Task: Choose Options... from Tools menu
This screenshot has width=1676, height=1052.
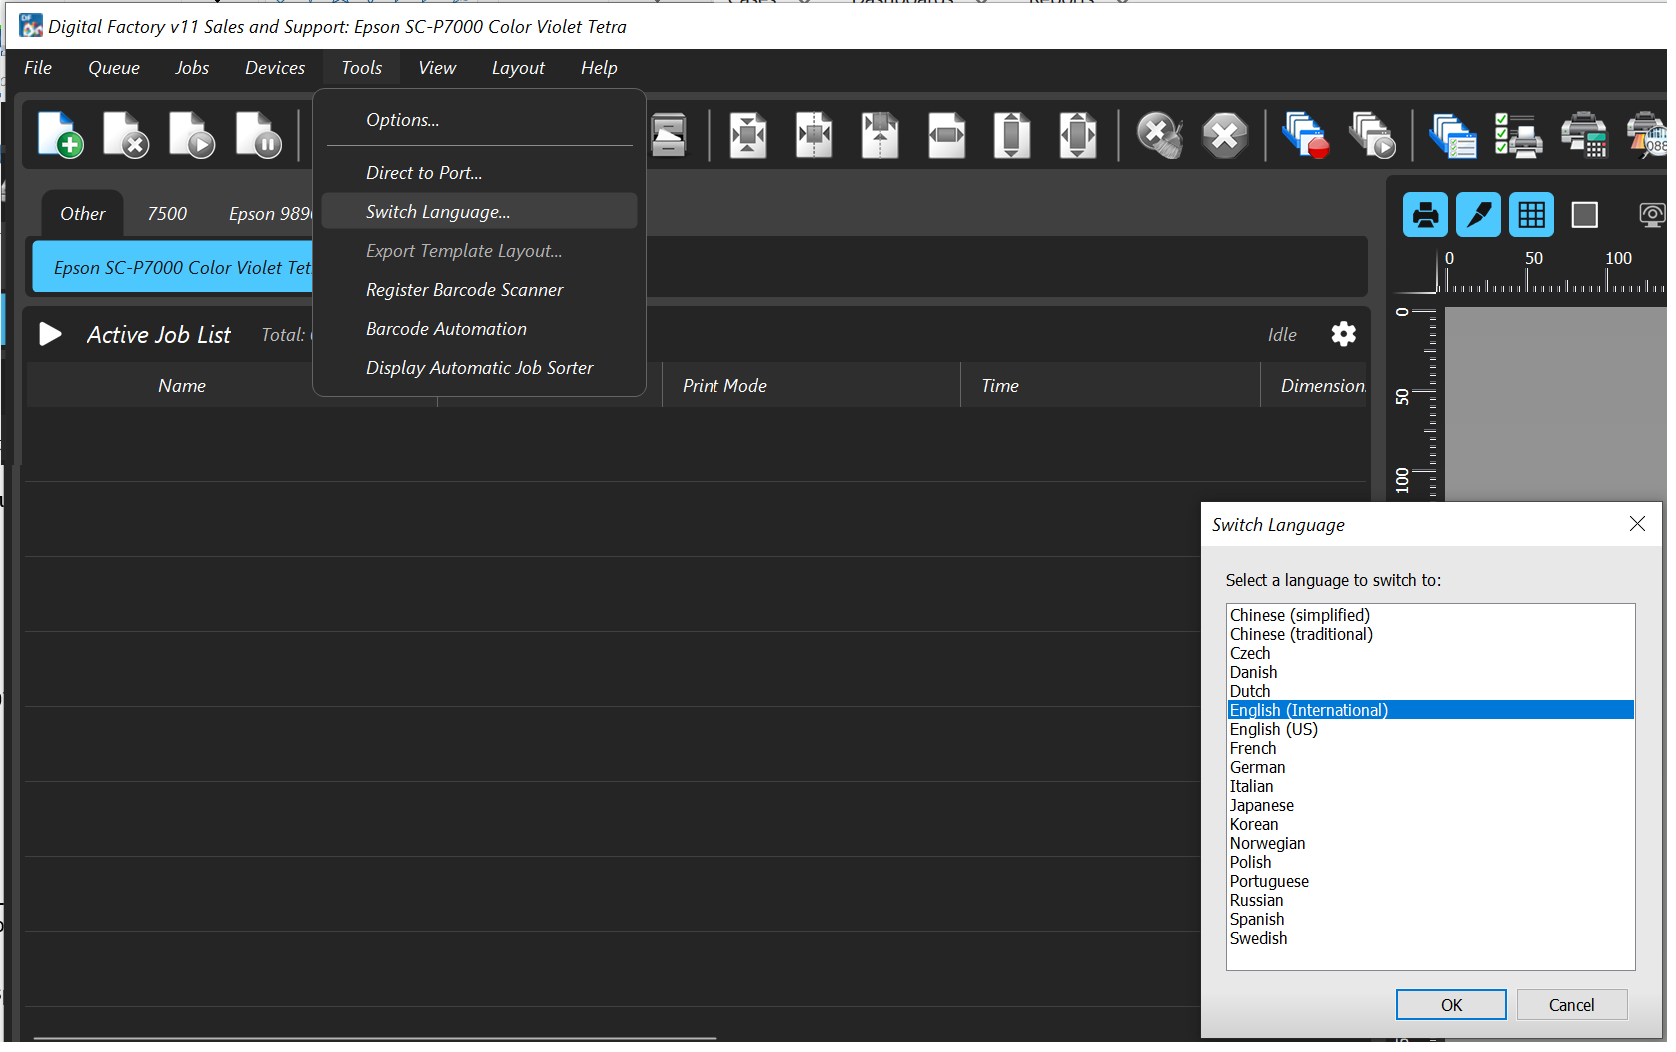Action: point(479,120)
